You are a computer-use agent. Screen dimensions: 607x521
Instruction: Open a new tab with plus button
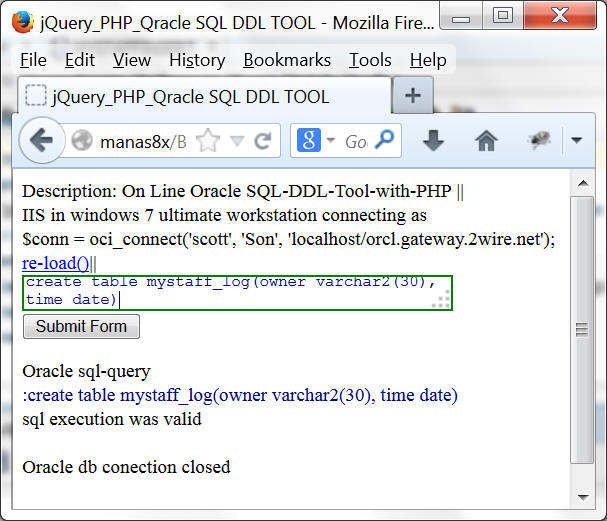click(x=413, y=96)
